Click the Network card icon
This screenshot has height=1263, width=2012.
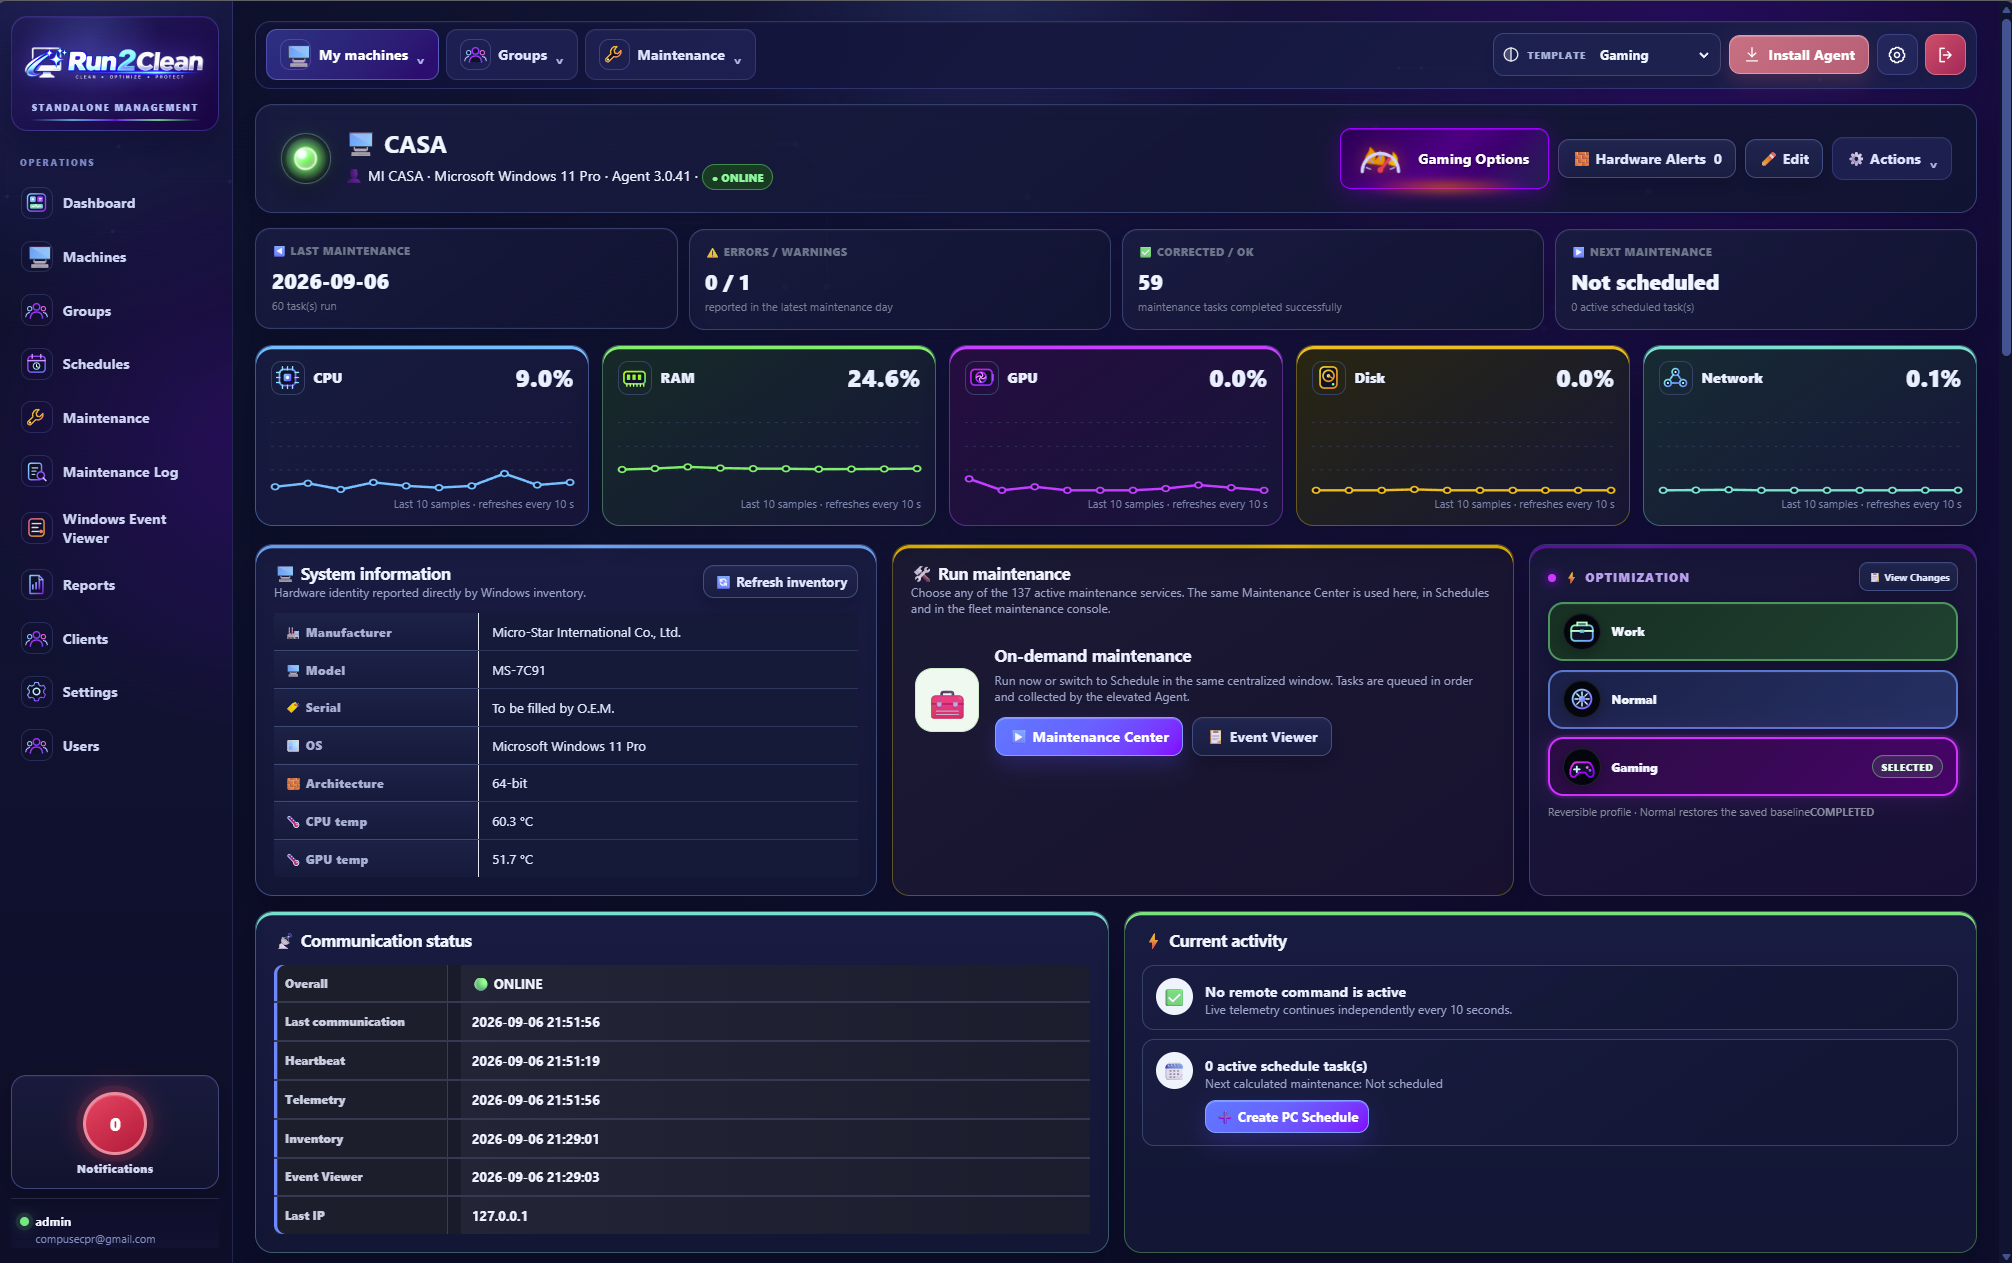click(1676, 378)
